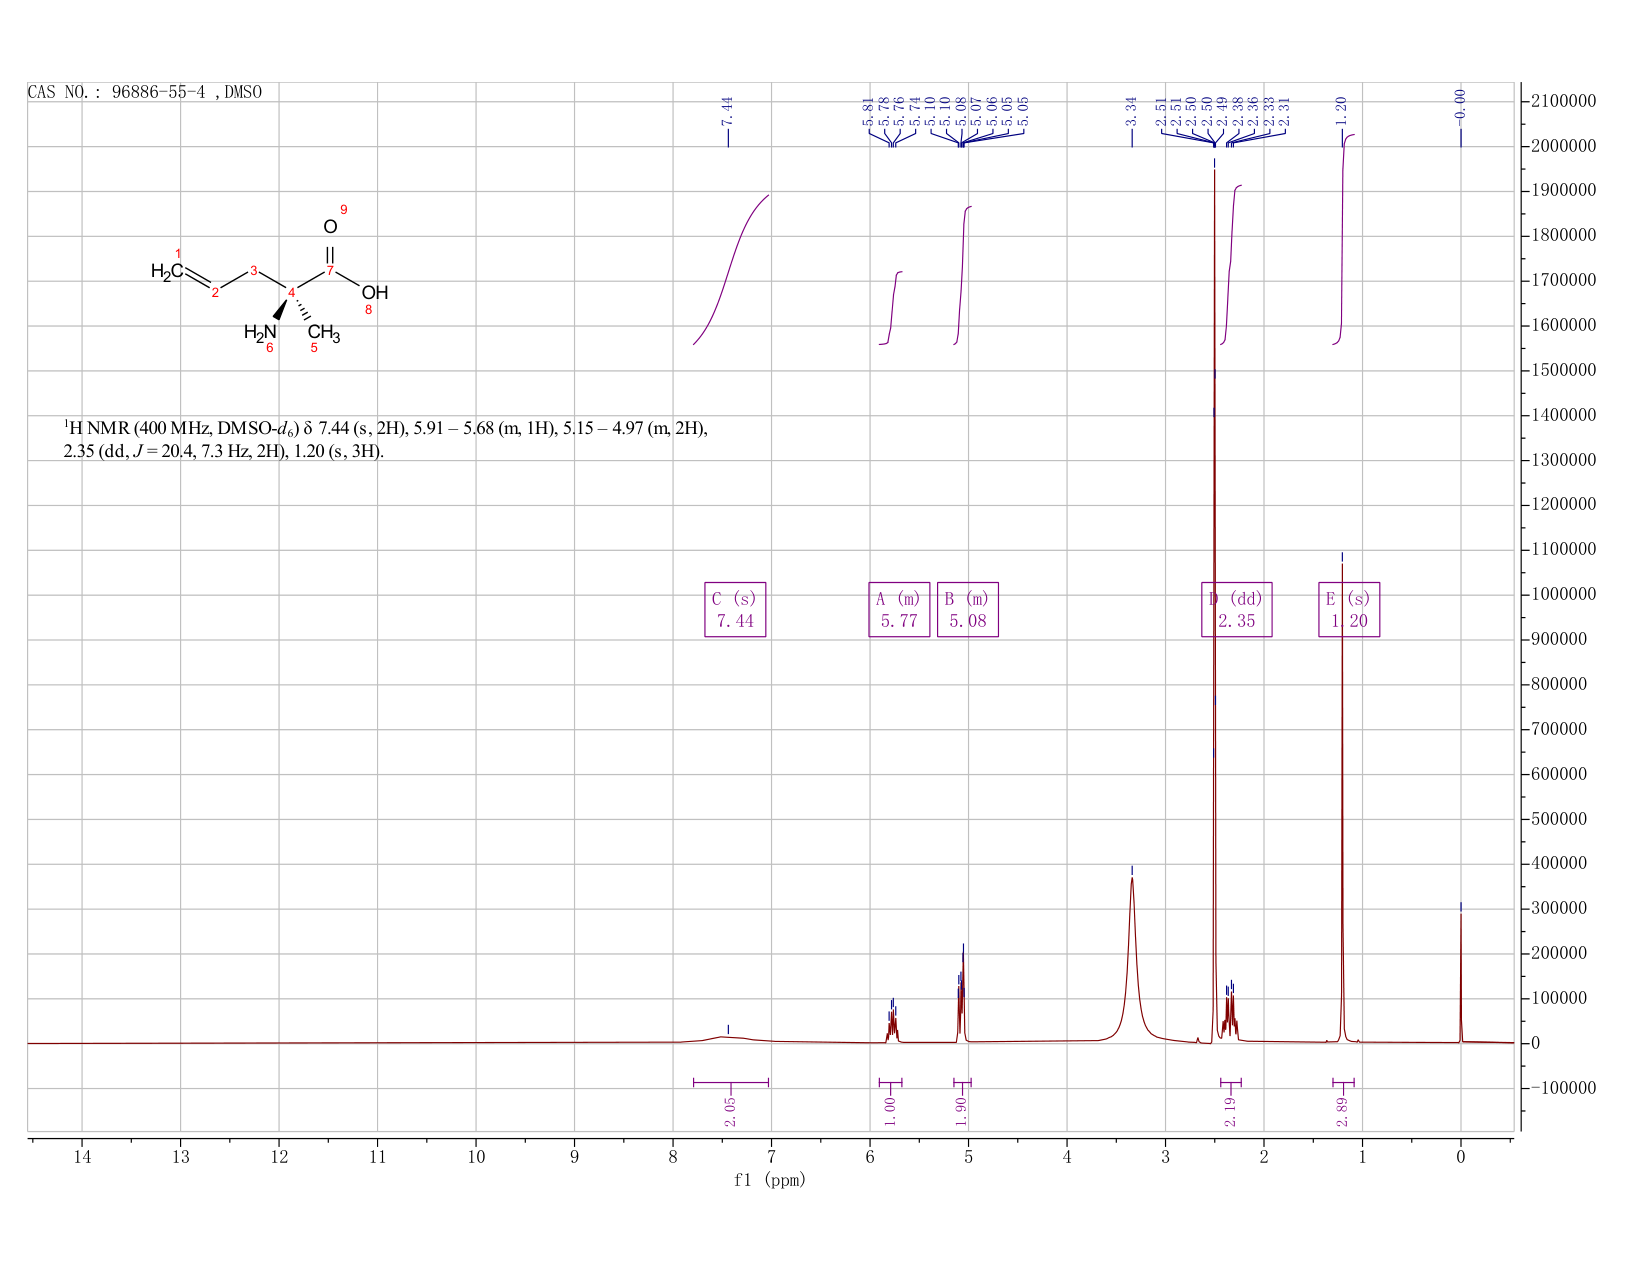Click the carbonyl O atom labeled 9
1650x1275 pixels.
coord(330,227)
